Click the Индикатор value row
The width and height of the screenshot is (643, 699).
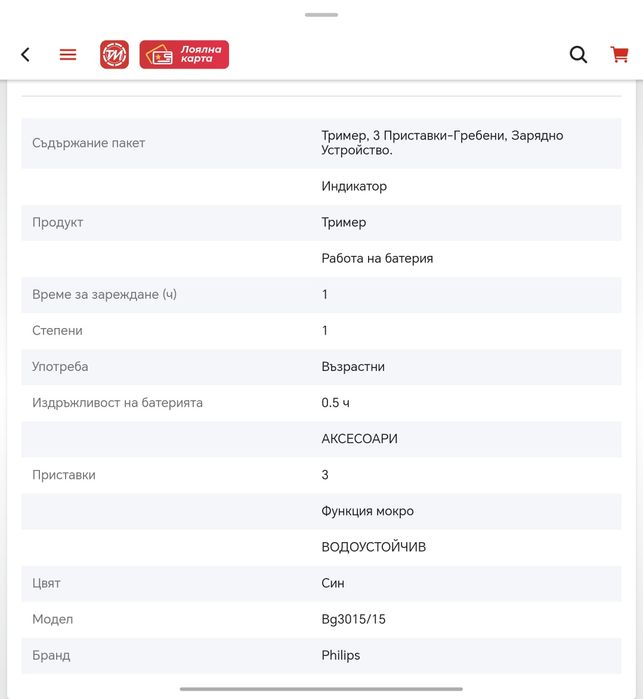coord(354,186)
